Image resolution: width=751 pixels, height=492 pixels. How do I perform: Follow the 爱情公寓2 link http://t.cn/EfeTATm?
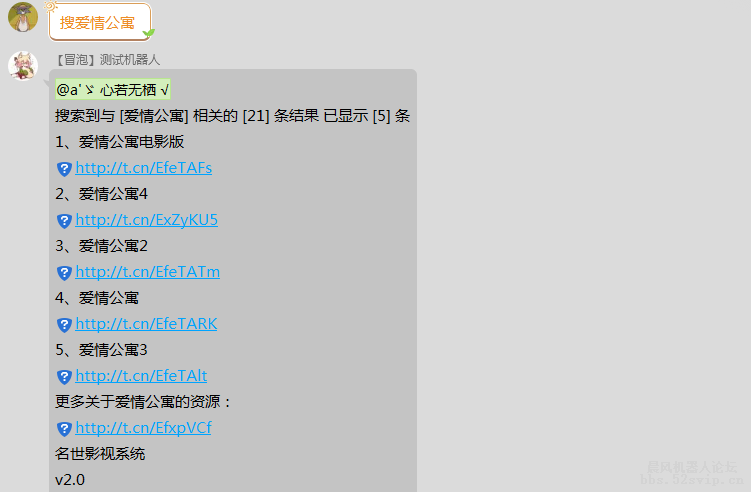click(x=148, y=272)
